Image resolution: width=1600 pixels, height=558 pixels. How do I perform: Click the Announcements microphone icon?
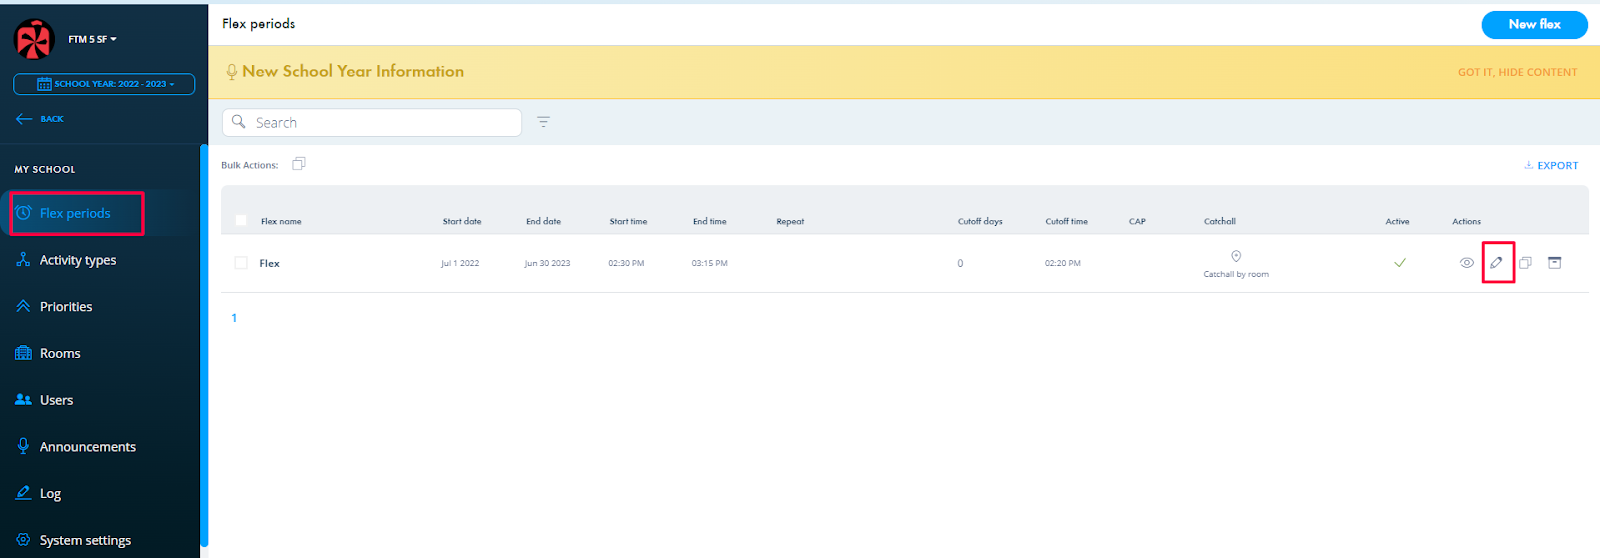click(23, 446)
